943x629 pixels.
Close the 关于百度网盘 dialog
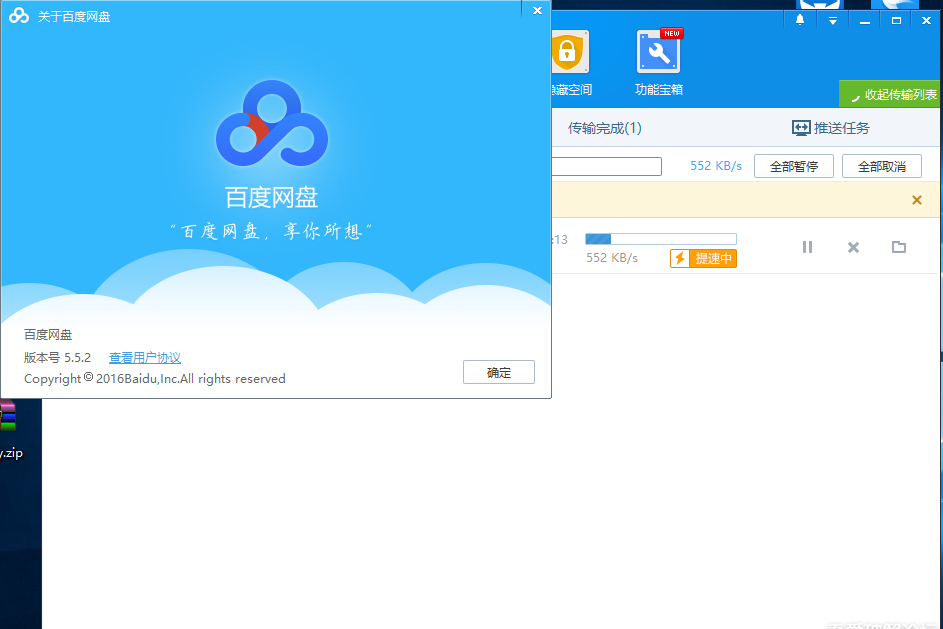point(538,10)
